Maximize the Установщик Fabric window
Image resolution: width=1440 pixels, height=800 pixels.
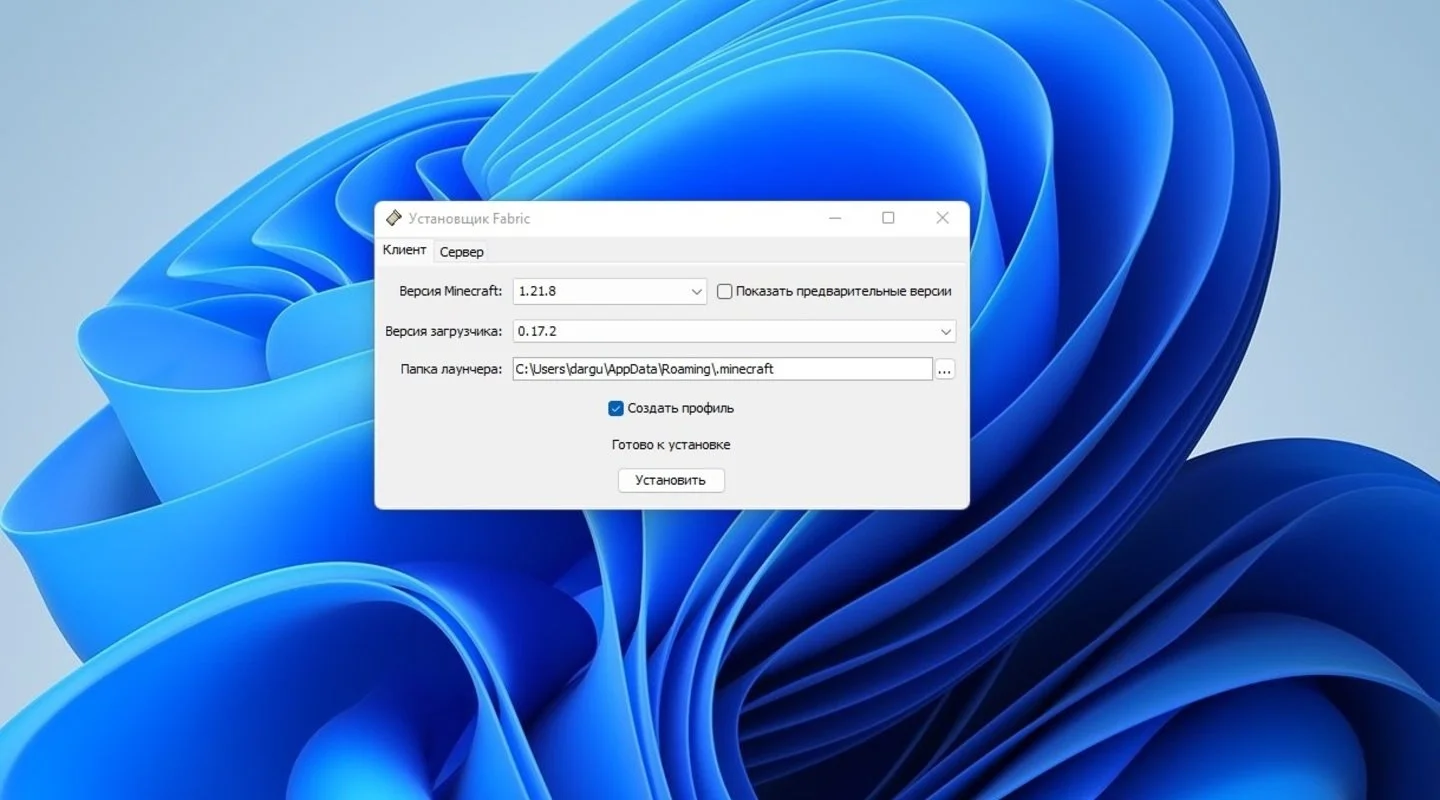[888, 218]
